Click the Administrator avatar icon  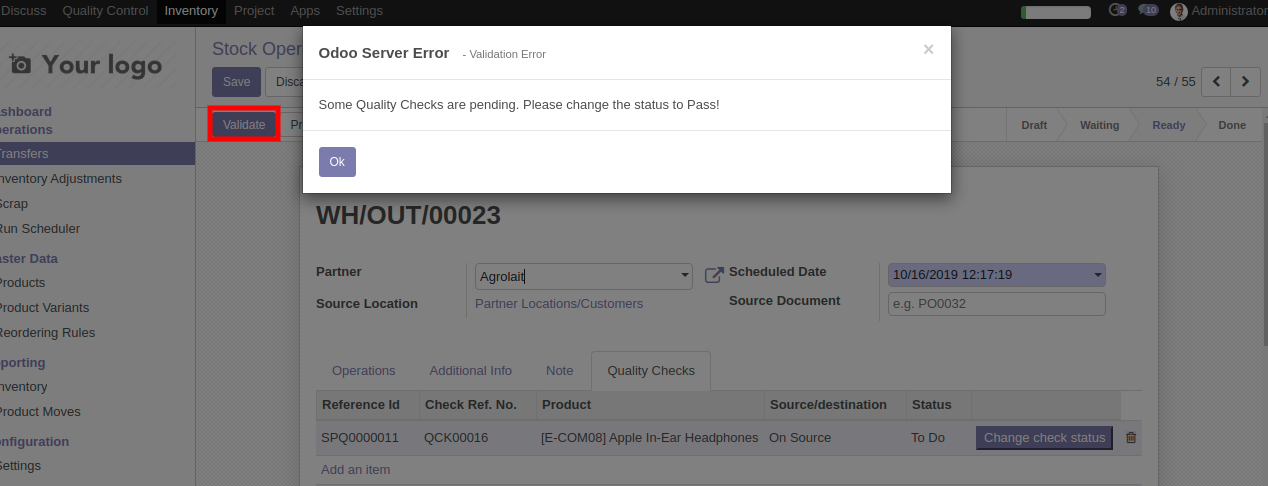pyautogui.click(x=1179, y=11)
